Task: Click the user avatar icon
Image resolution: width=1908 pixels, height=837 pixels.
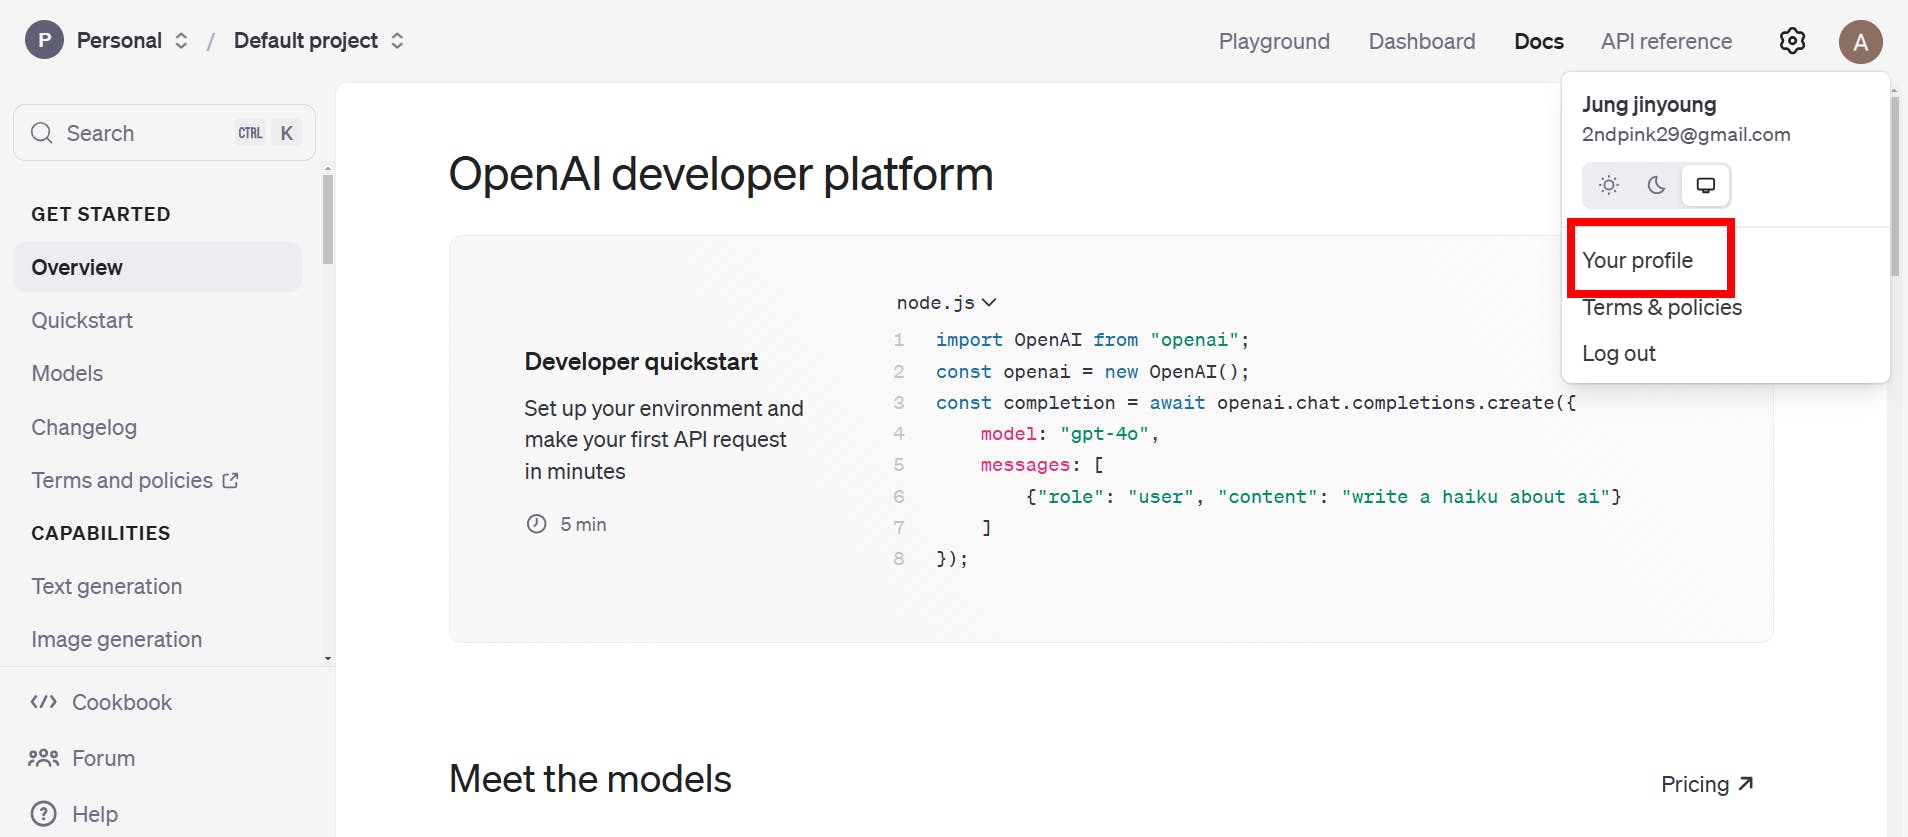Action: (x=1860, y=42)
